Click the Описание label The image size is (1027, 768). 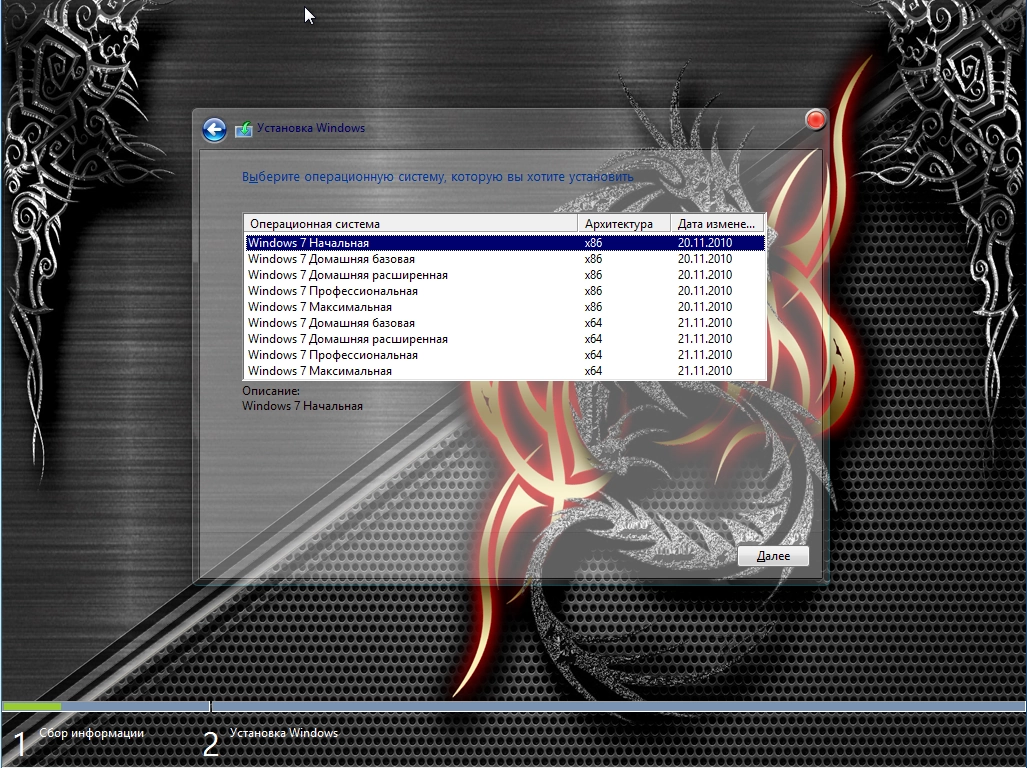click(271, 391)
